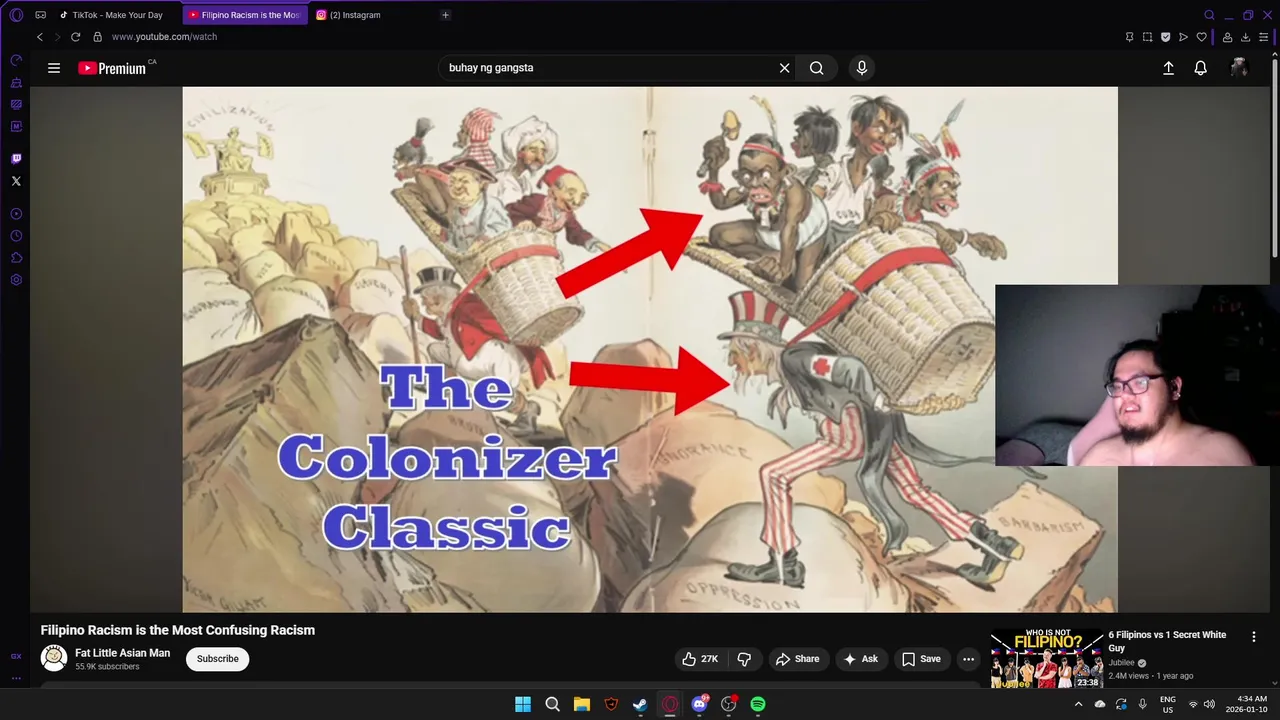Image resolution: width=1280 pixels, height=720 pixels.
Task: Open options menu for Jubilee suggested video
Action: [1253, 636]
